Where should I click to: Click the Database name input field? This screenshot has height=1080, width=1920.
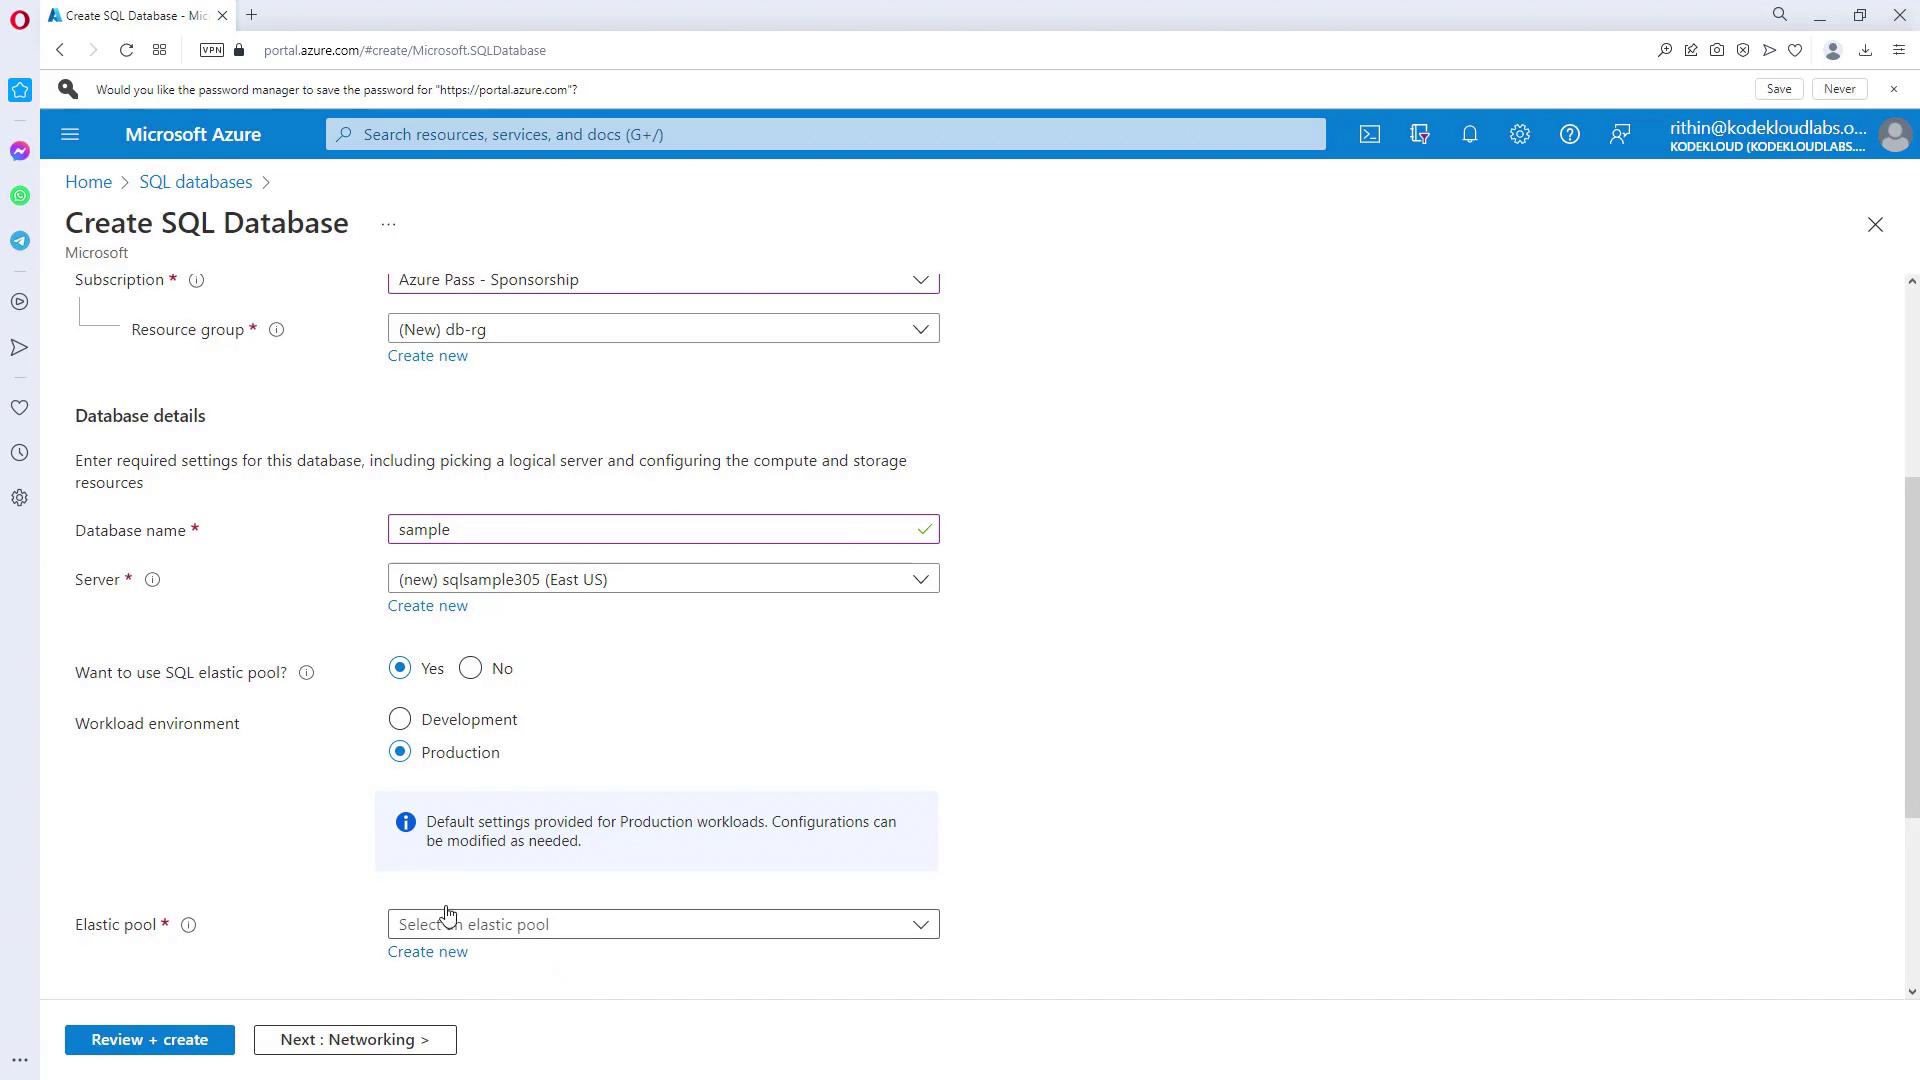pyautogui.click(x=650, y=529)
